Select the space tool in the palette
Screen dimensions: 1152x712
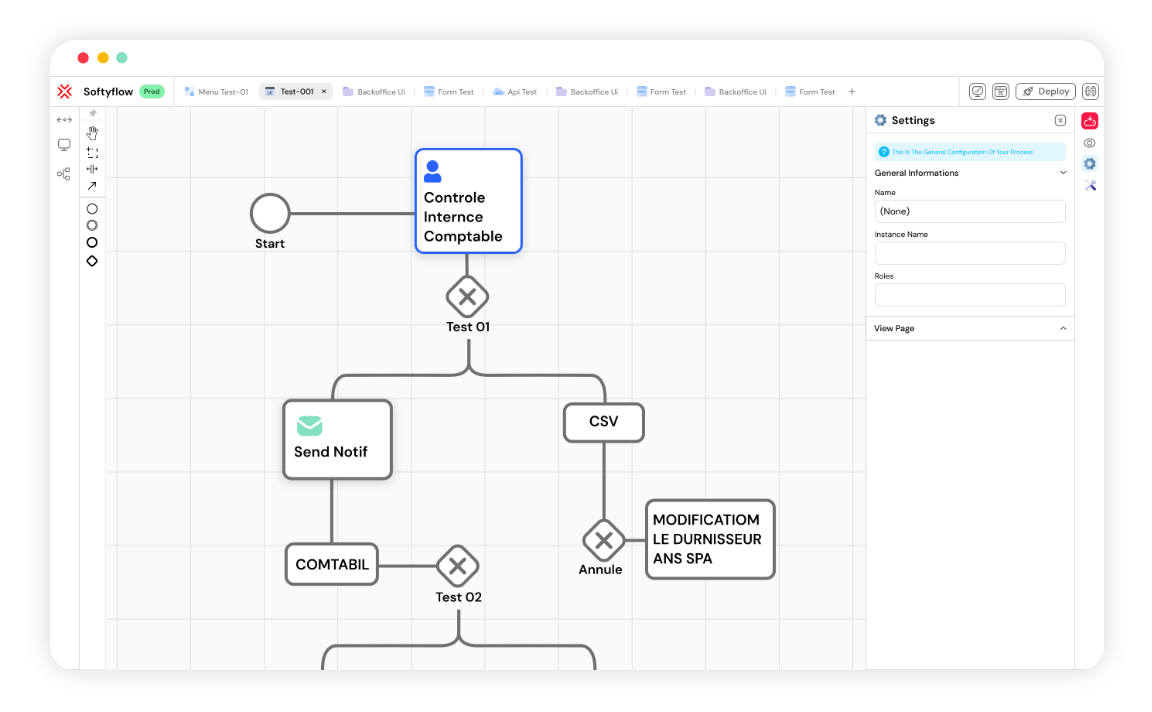click(92, 170)
